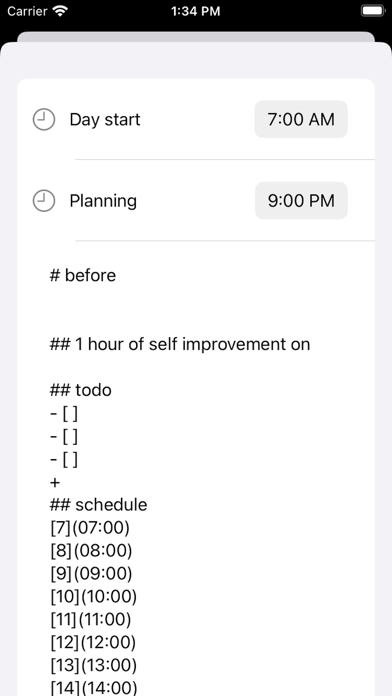Tap the clock icon beside Planning
Viewport: 392px width, 696px height.
coord(44,201)
